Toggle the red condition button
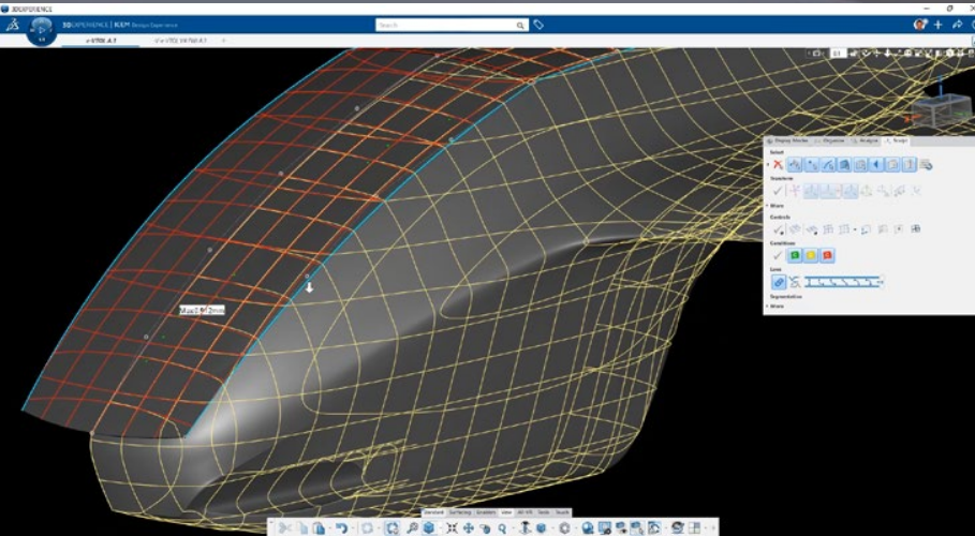 [x=827, y=255]
